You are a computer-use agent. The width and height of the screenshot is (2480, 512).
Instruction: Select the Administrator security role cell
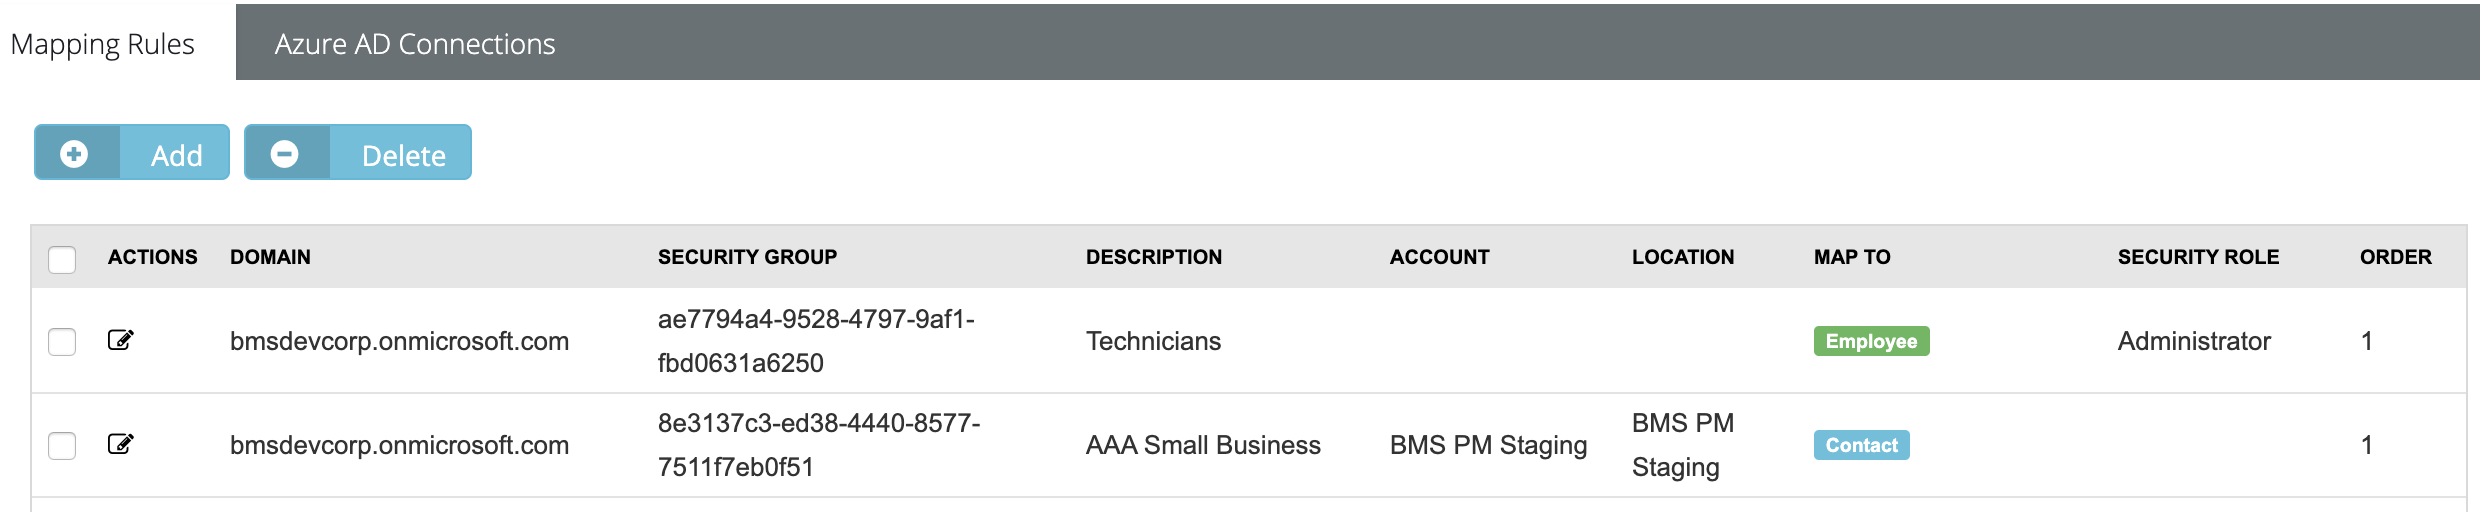(x=2194, y=341)
